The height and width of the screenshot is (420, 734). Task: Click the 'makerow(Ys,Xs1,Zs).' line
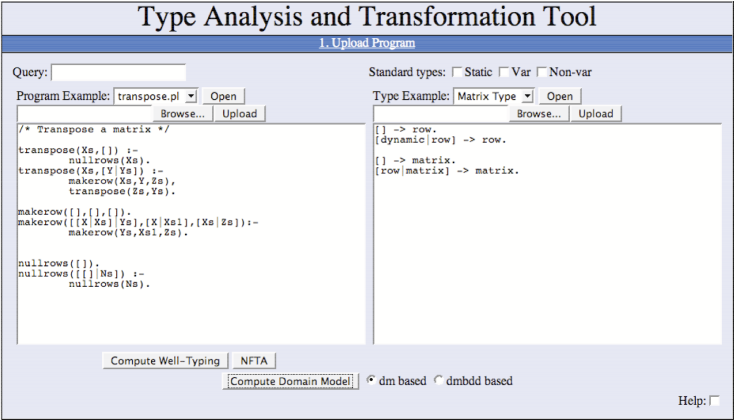pos(128,233)
